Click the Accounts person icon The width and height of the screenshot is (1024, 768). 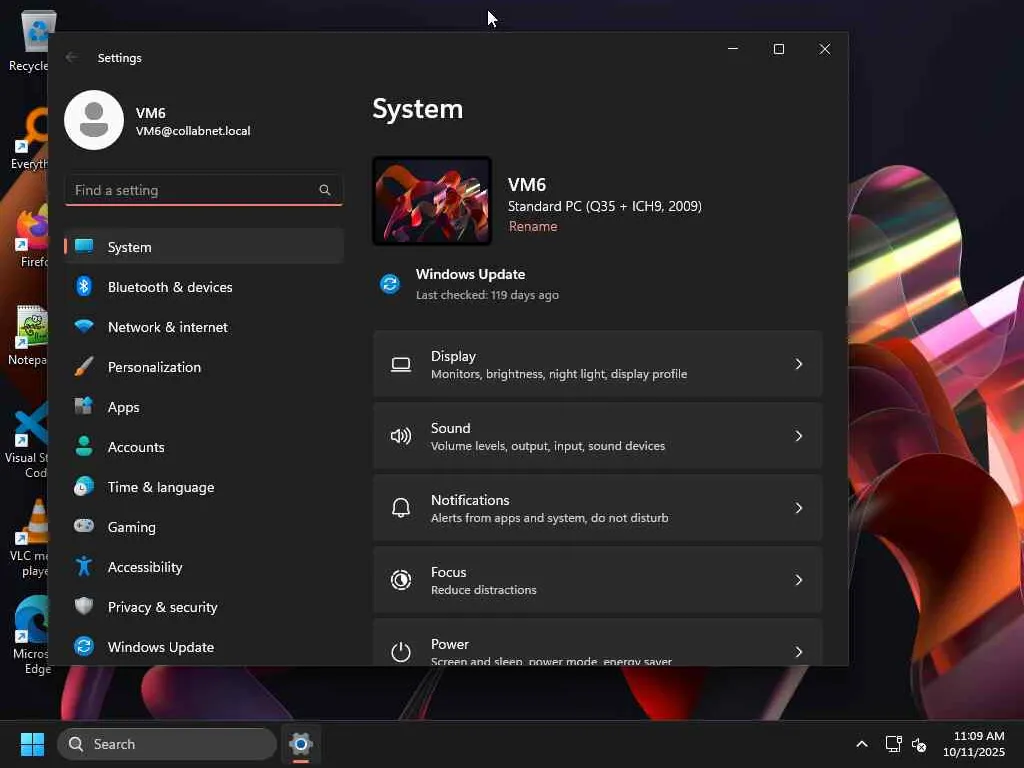click(x=84, y=446)
